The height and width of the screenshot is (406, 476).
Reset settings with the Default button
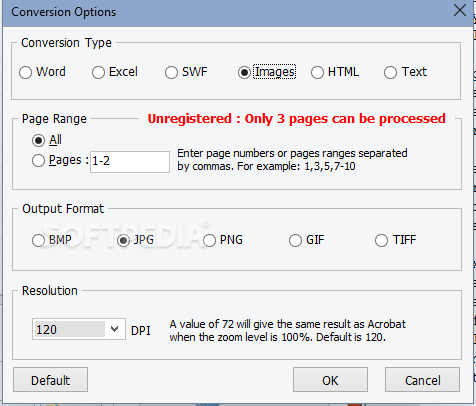[x=50, y=380]
